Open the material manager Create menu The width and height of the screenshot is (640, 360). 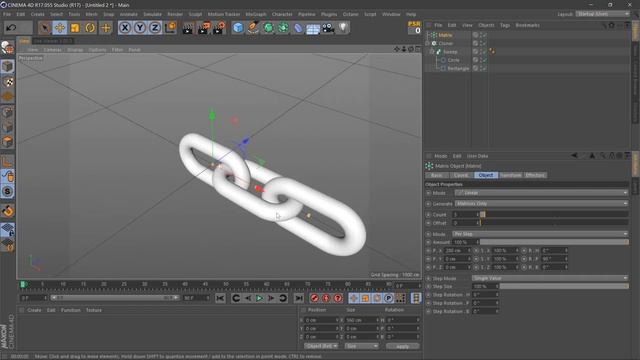click(x=34, y=310)
